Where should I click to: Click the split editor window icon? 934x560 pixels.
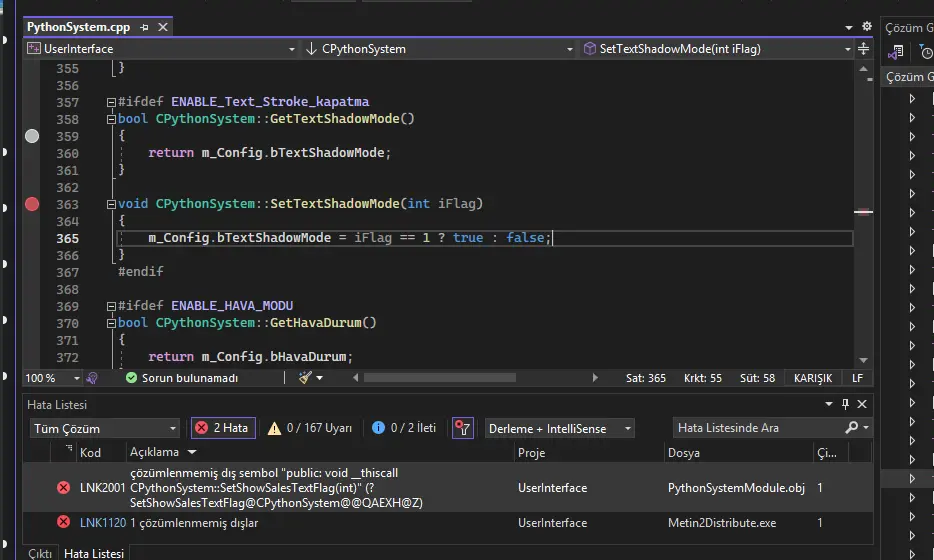tap(863, 49)
